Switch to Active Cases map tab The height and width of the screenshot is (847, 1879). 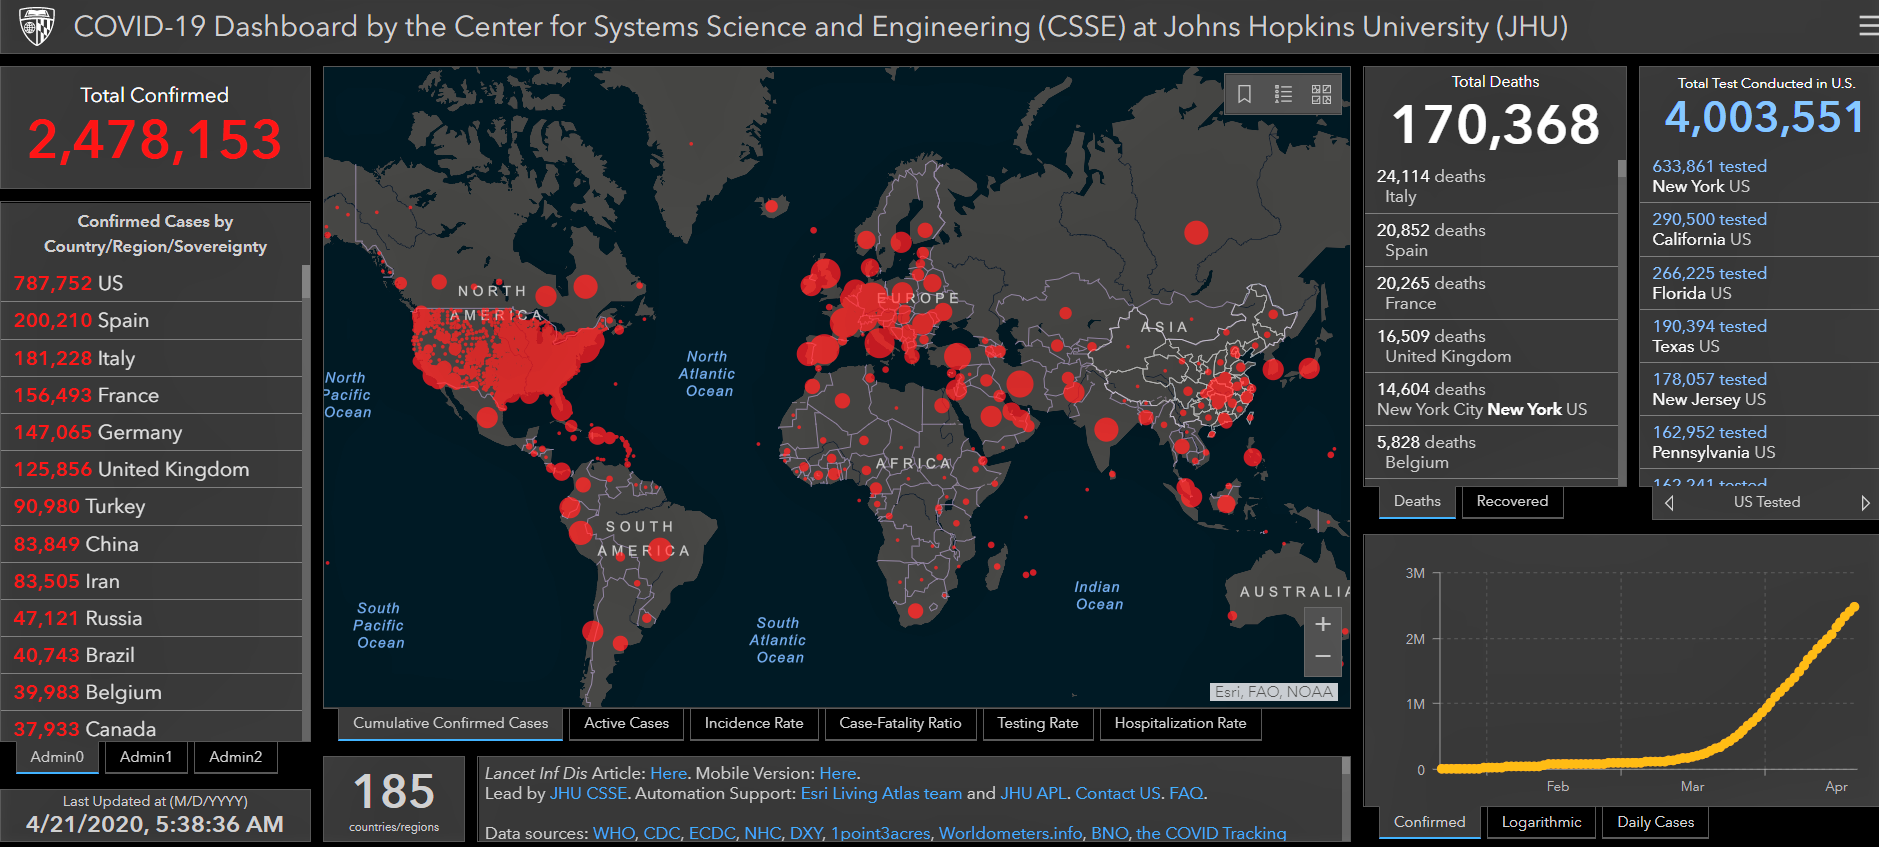626,723
